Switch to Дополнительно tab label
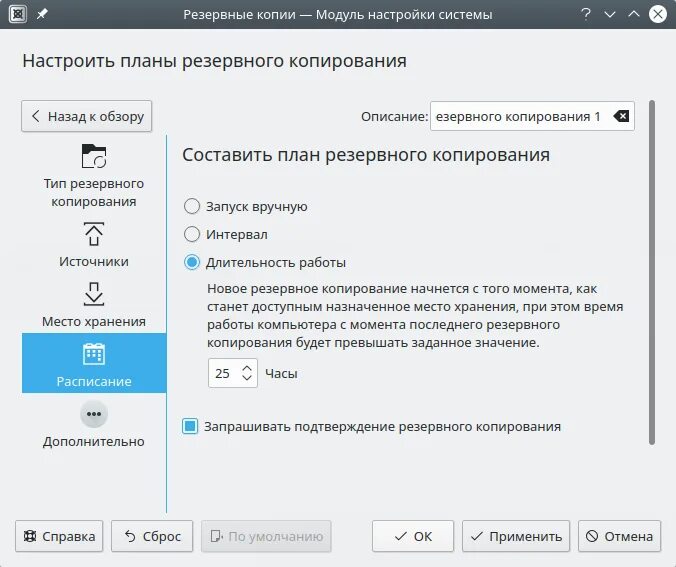 click(94, 442)
